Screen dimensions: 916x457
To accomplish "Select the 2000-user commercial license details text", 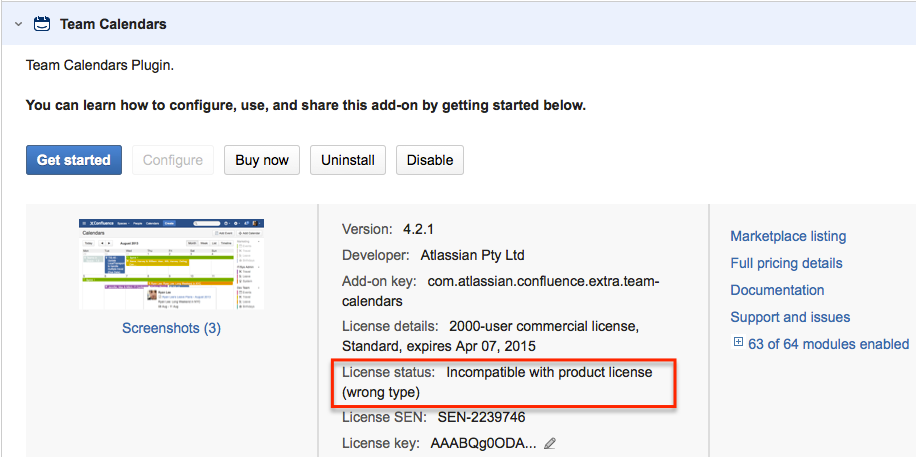I will pyautogui.click(x=490, y=335).
